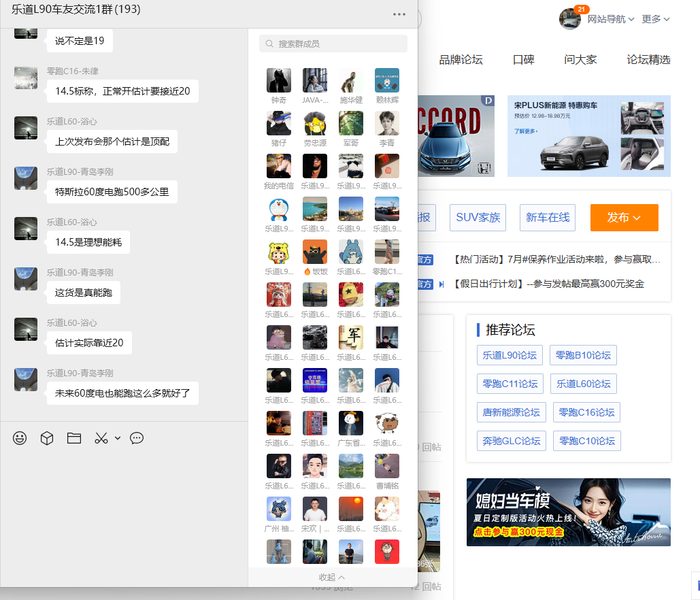The width and height of the screenshot is (700, 600).
Task: Click the scissors screenshot tool
Action: [x=101, y=438]
